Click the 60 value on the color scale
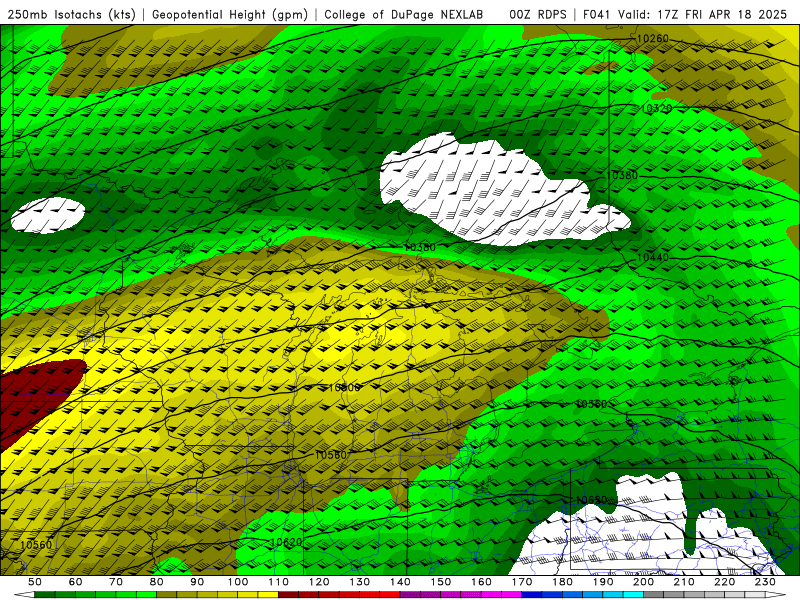 (76, 582)
